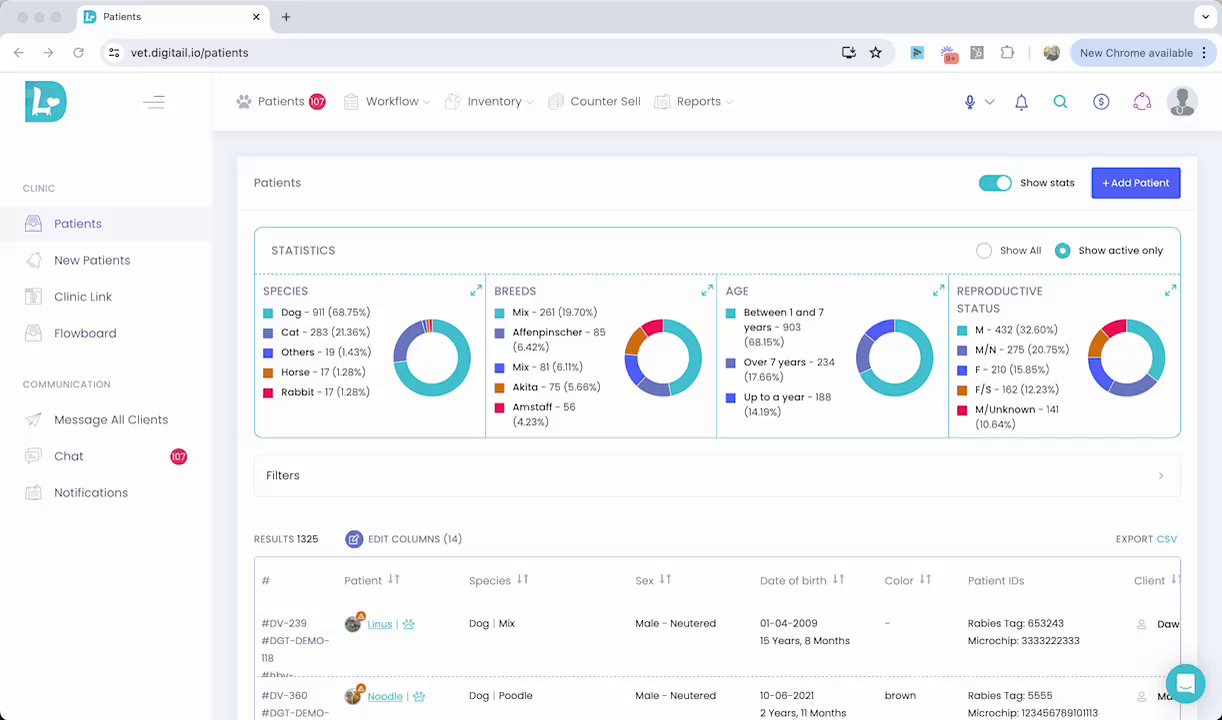Image resolution: width=1222 pixels, height=720 pixels.
Task: Click the Dog teal color legend swatch
Action: [268, 313]
